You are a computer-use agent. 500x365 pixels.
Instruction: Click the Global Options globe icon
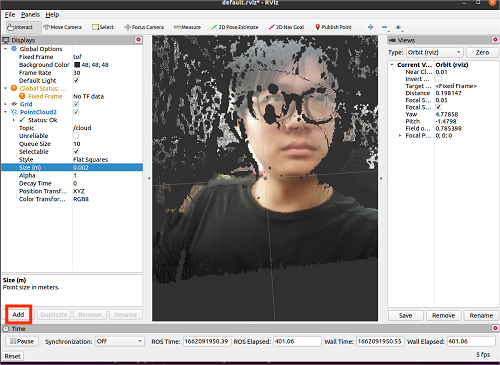pos(14,49)
